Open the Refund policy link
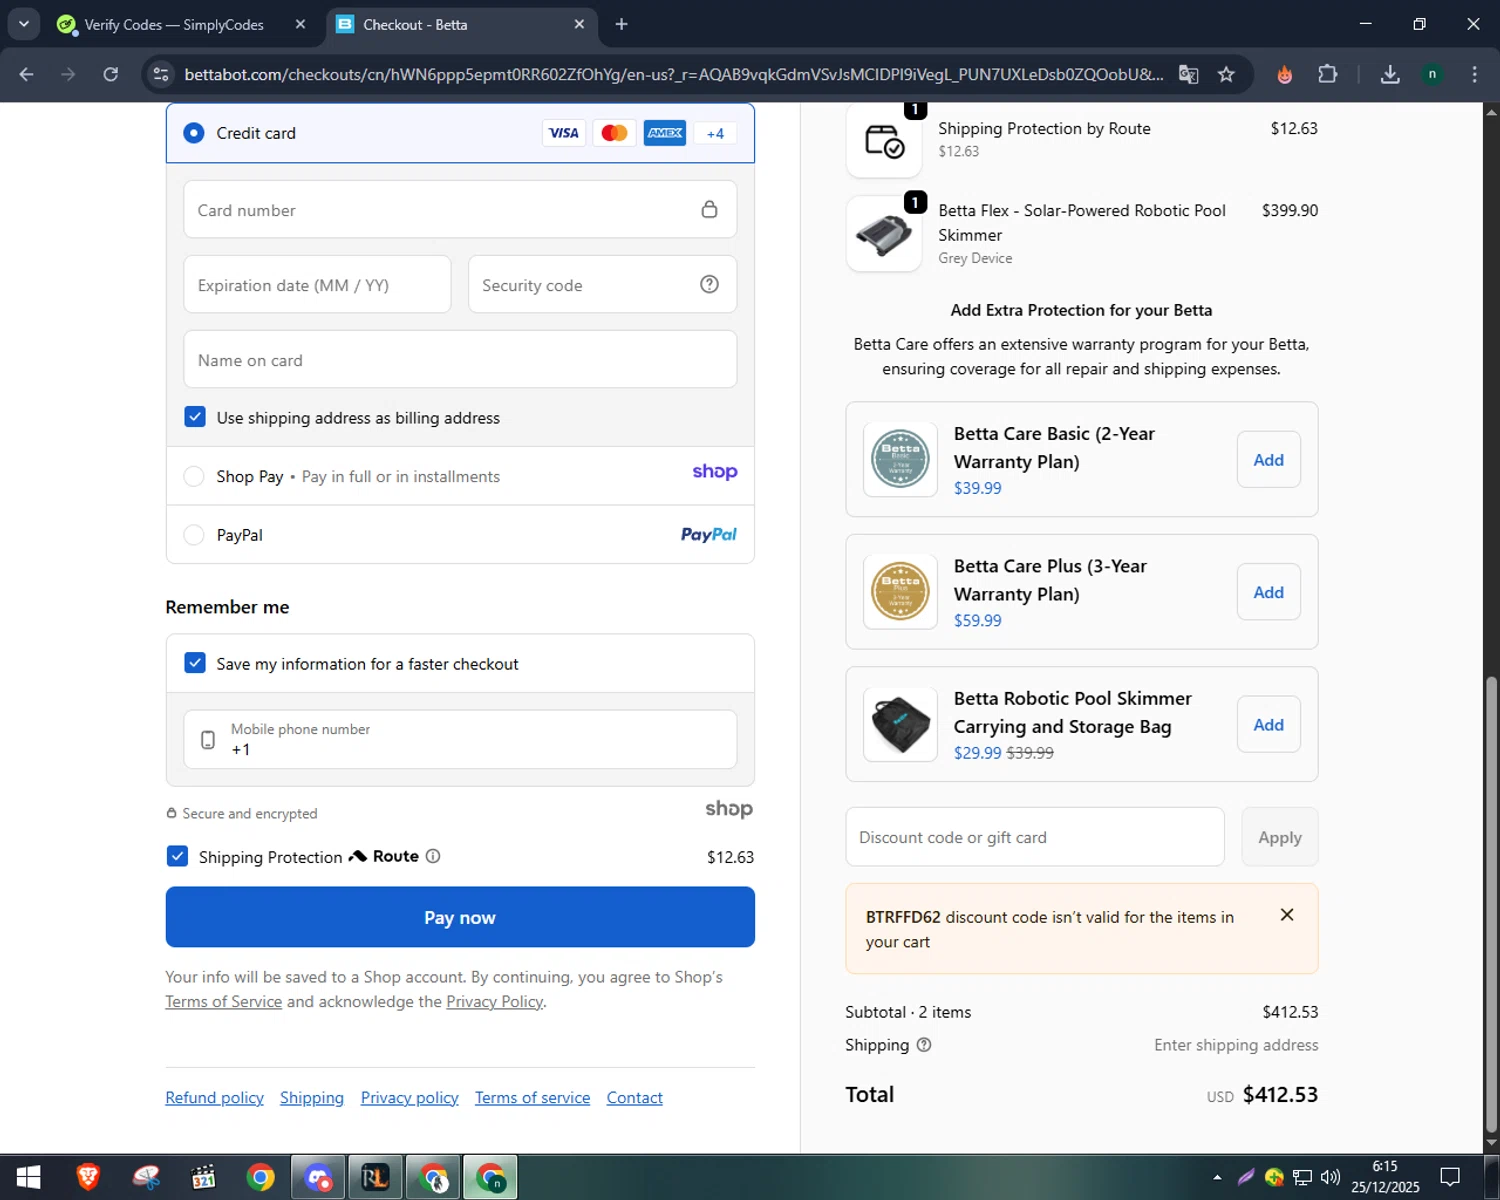 [x=214, y=1098]
